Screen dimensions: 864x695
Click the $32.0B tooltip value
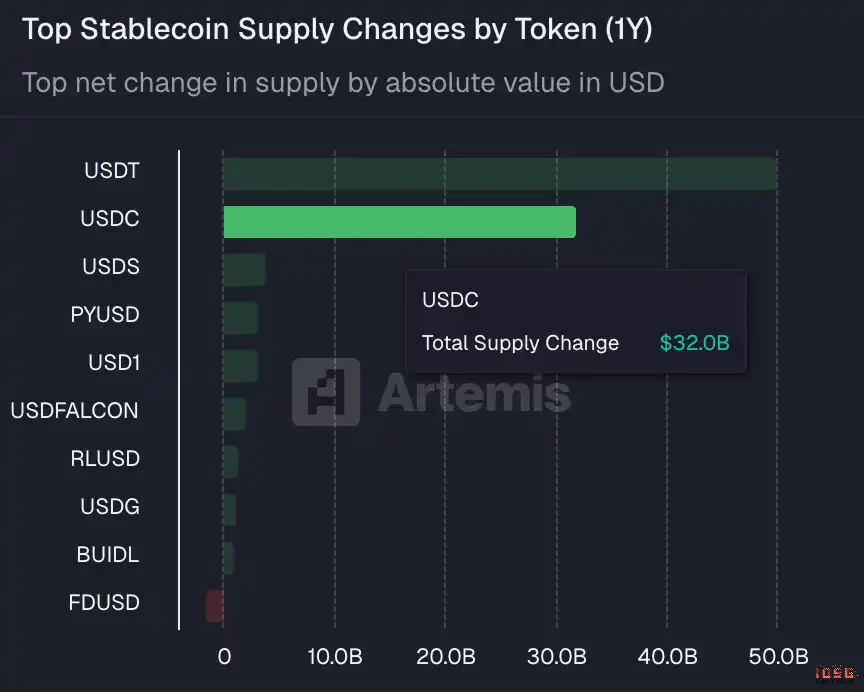pos(694,343)
